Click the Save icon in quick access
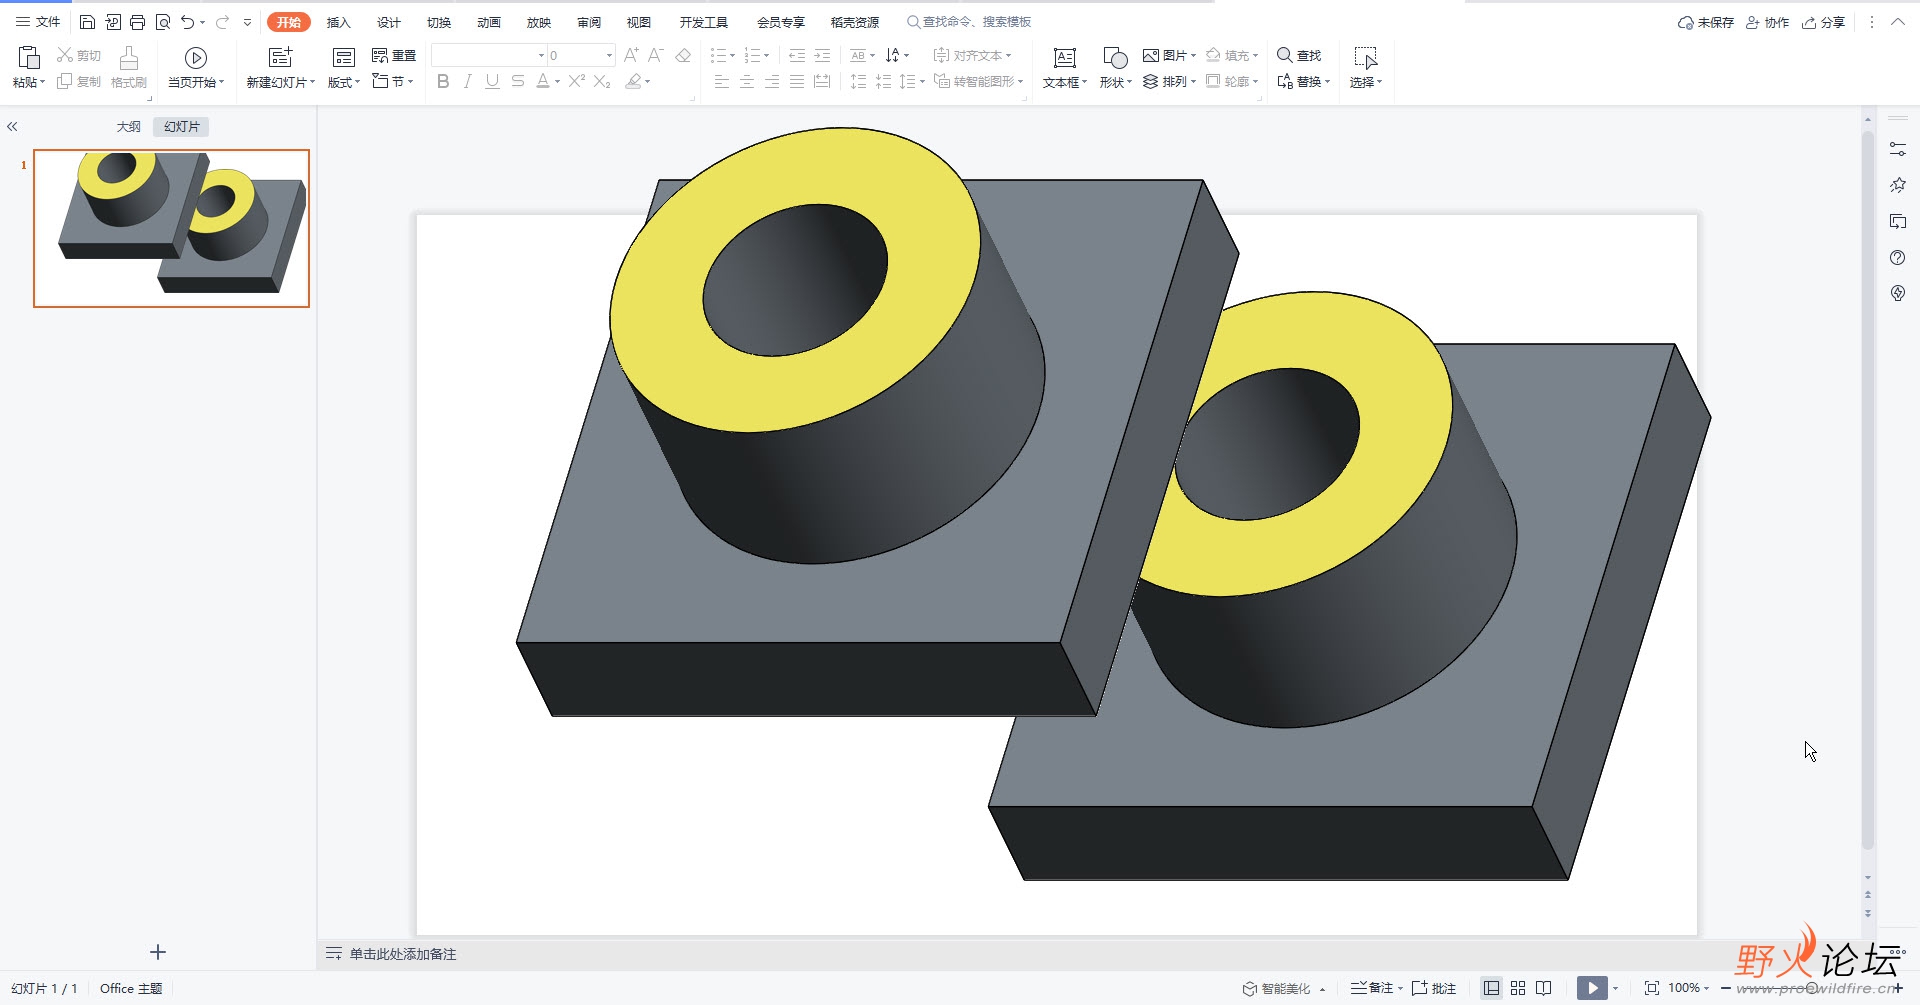Image resolution: width=1920 pixels, height=1005 pixels. [87, 22]
